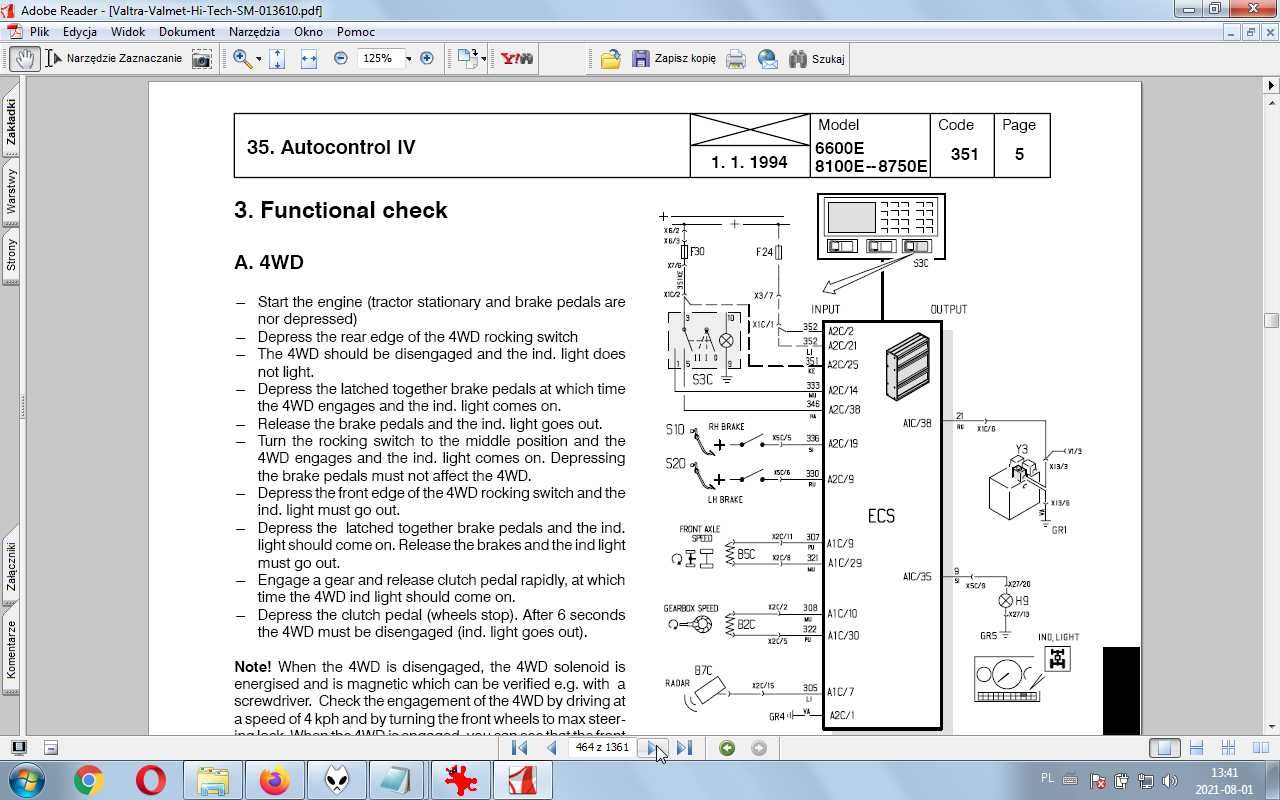The height and width of the screenshot is (800, 1280).
Task: Print the document with printer icon
Action: tap(736, 59)
